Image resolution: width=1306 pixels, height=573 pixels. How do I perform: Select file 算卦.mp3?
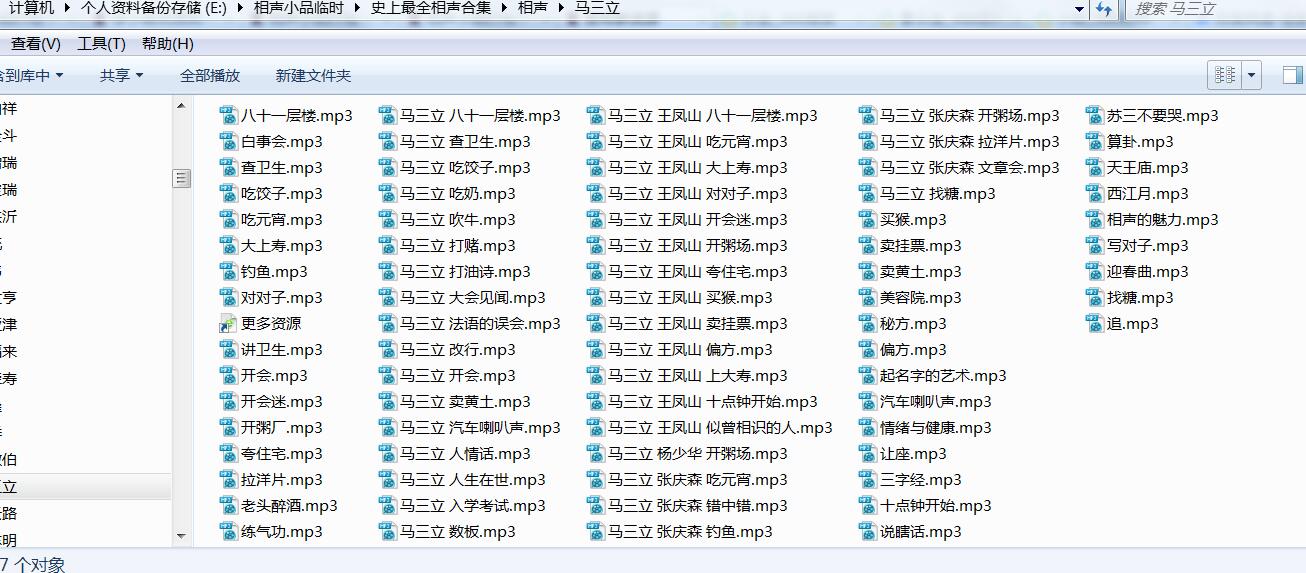tap(1129, 141)
